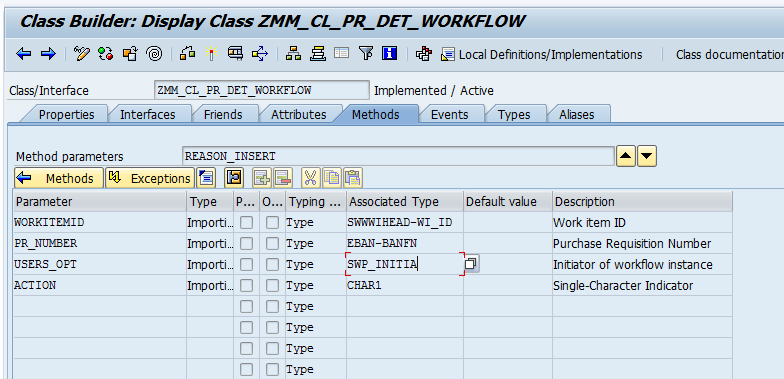This screenshot has width=784, height=379.
Task: Click the Source code icon beside Exceptions
Action: tap(206, 178)
